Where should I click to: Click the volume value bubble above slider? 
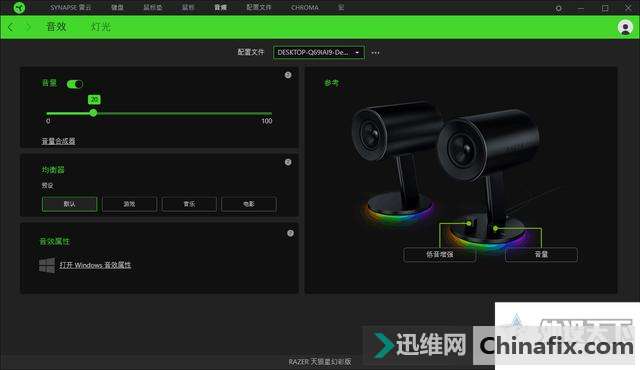tap(94, 100)
